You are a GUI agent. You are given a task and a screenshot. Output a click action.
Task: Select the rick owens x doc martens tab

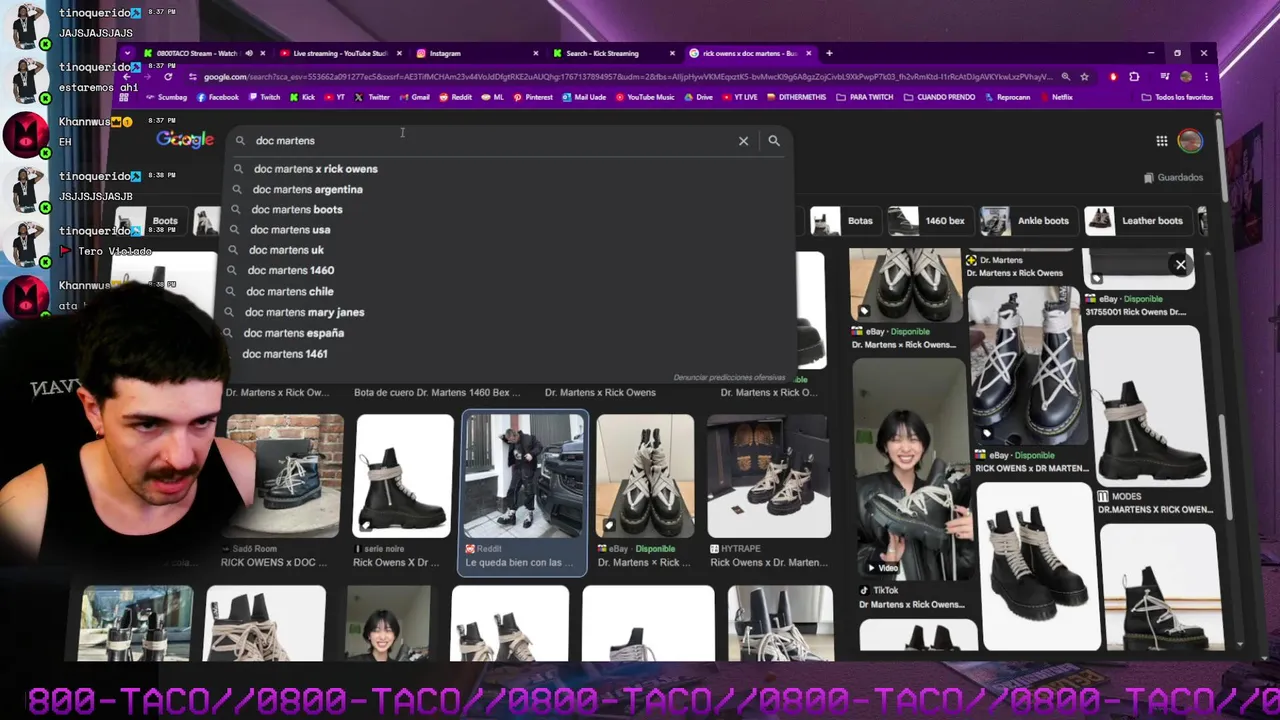click(x=750, y=53)
